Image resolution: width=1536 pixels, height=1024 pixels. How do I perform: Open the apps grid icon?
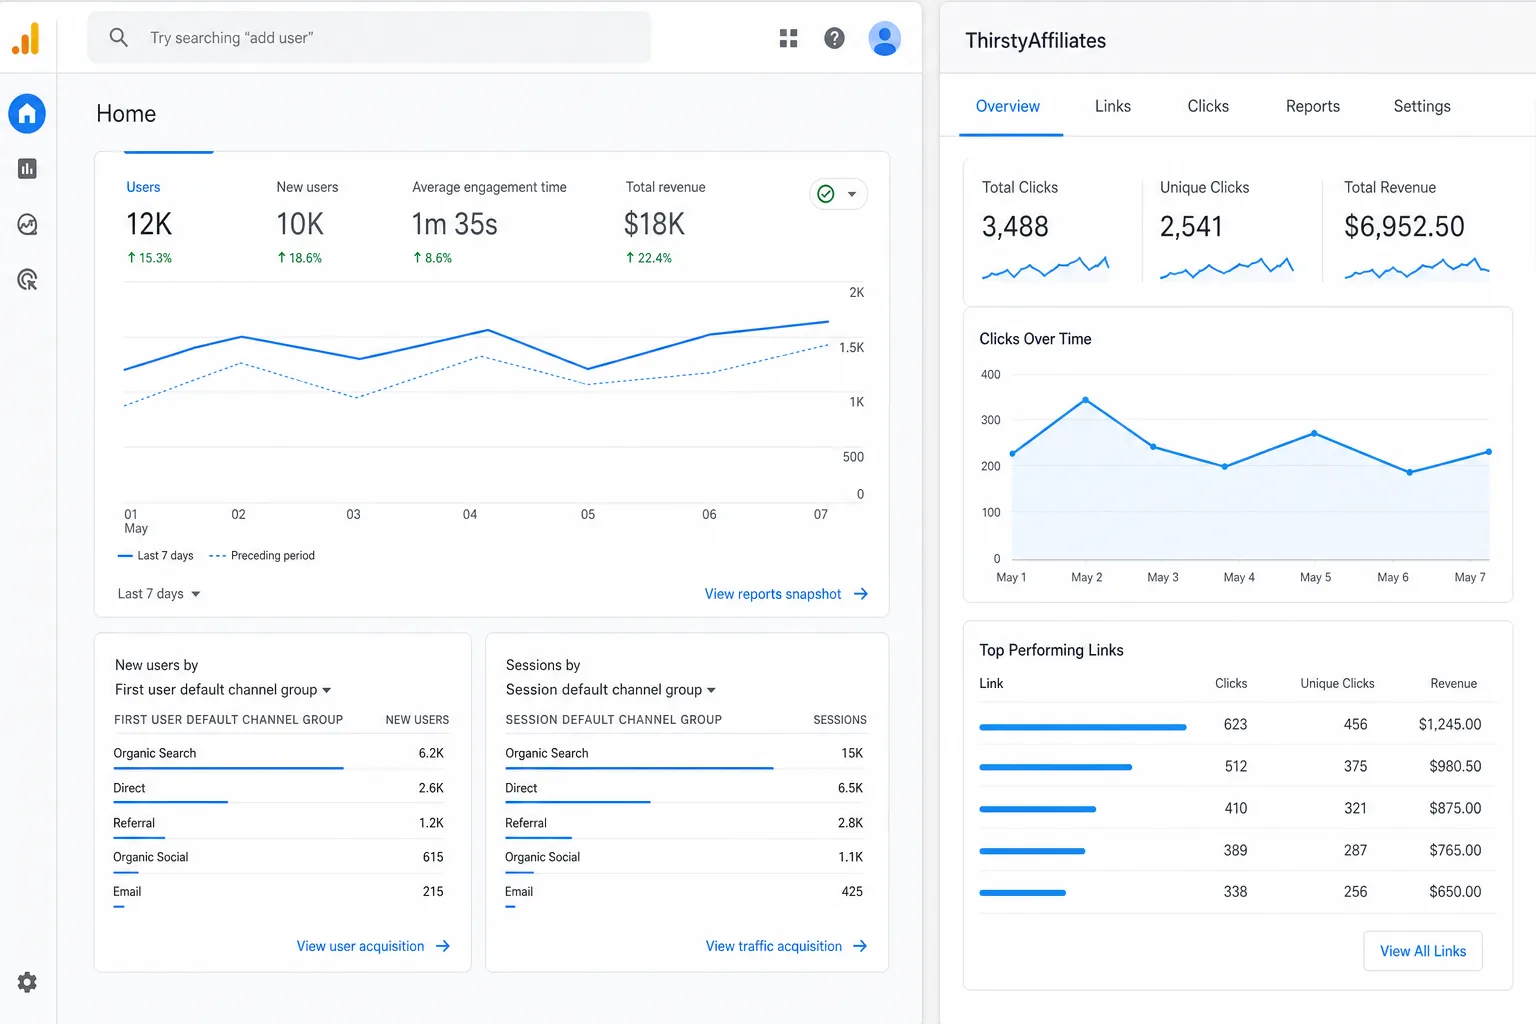tap(788, 38)
